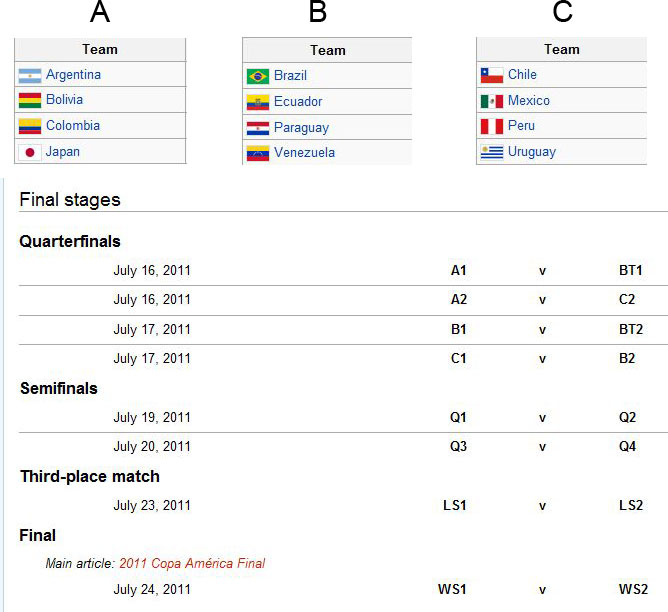Viewport: 668px width, 612px height.
Task: Click the Mexico flag icon
Action: [492, 101]
